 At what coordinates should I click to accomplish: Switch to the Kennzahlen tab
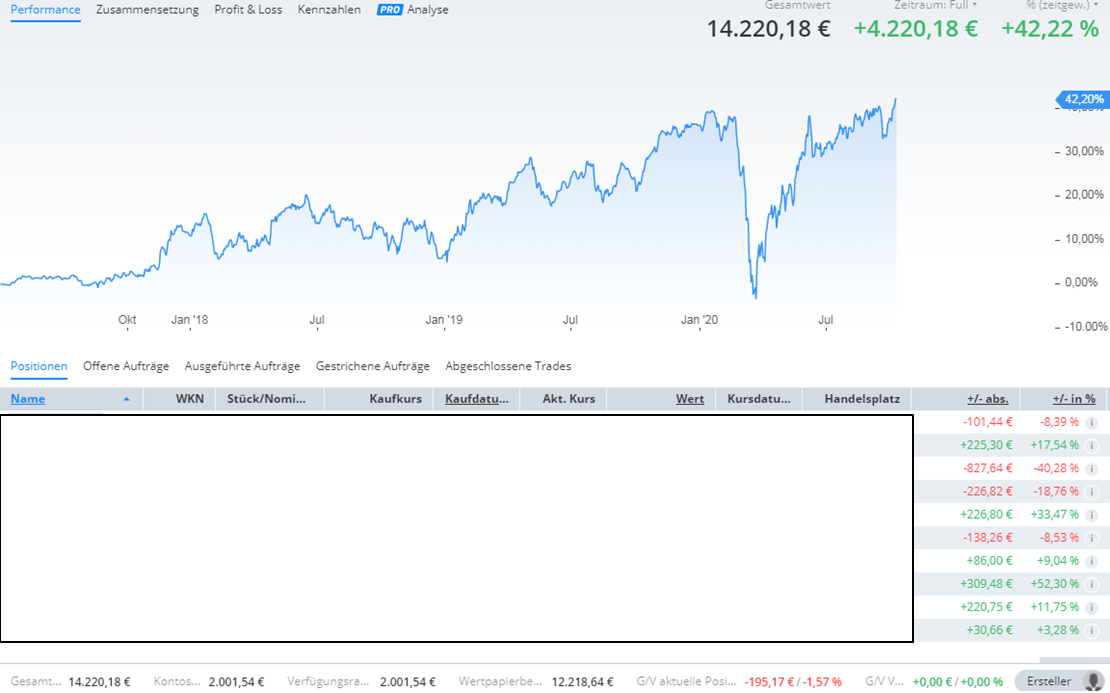(329, 10)
